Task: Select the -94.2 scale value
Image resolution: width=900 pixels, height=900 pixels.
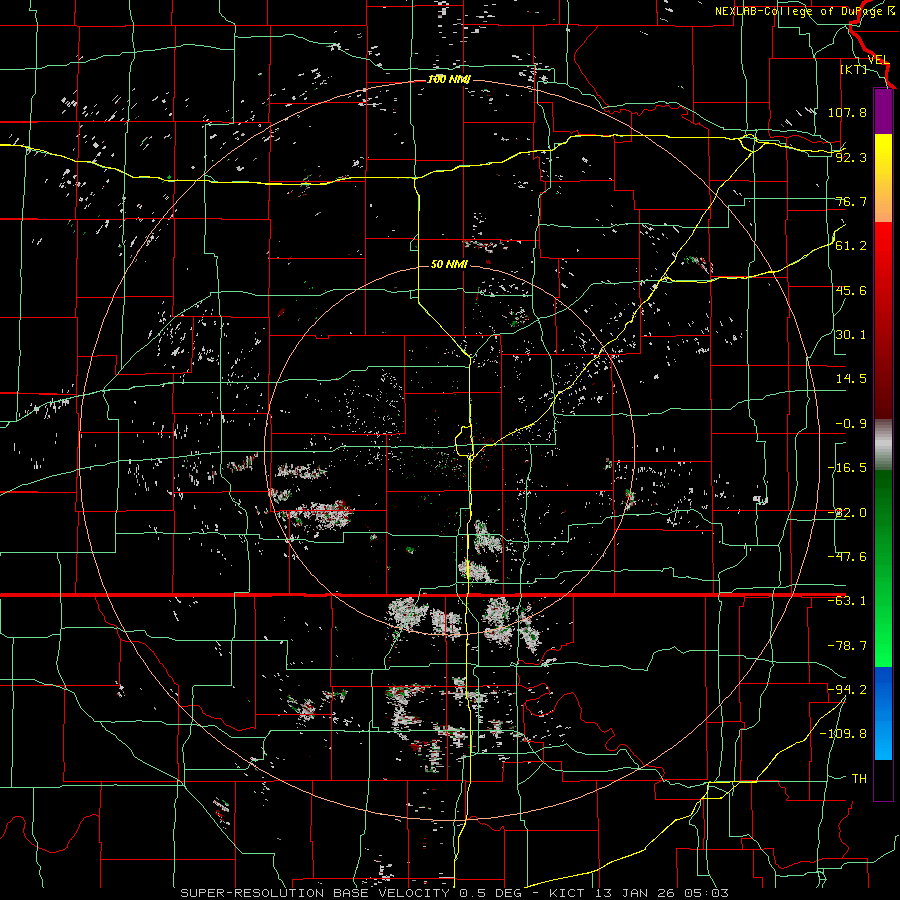Action: (x=847, y=690)
